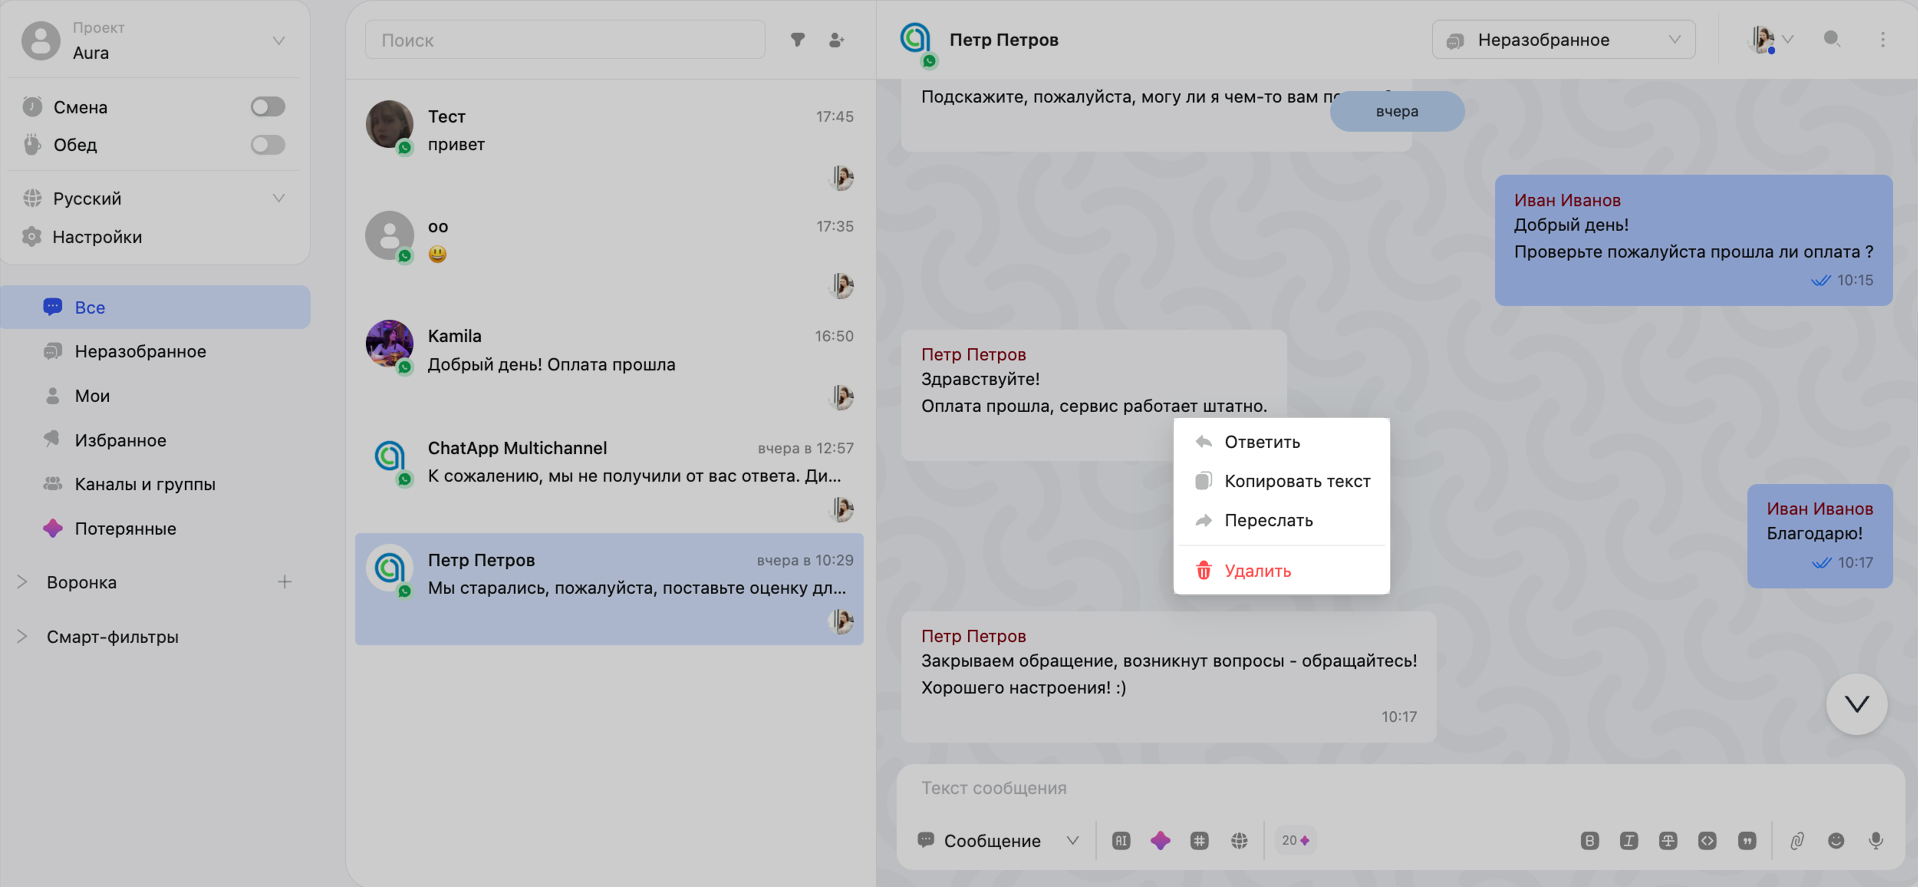
Task: Select Ответить in the context menu
Action: (1262, 442)
